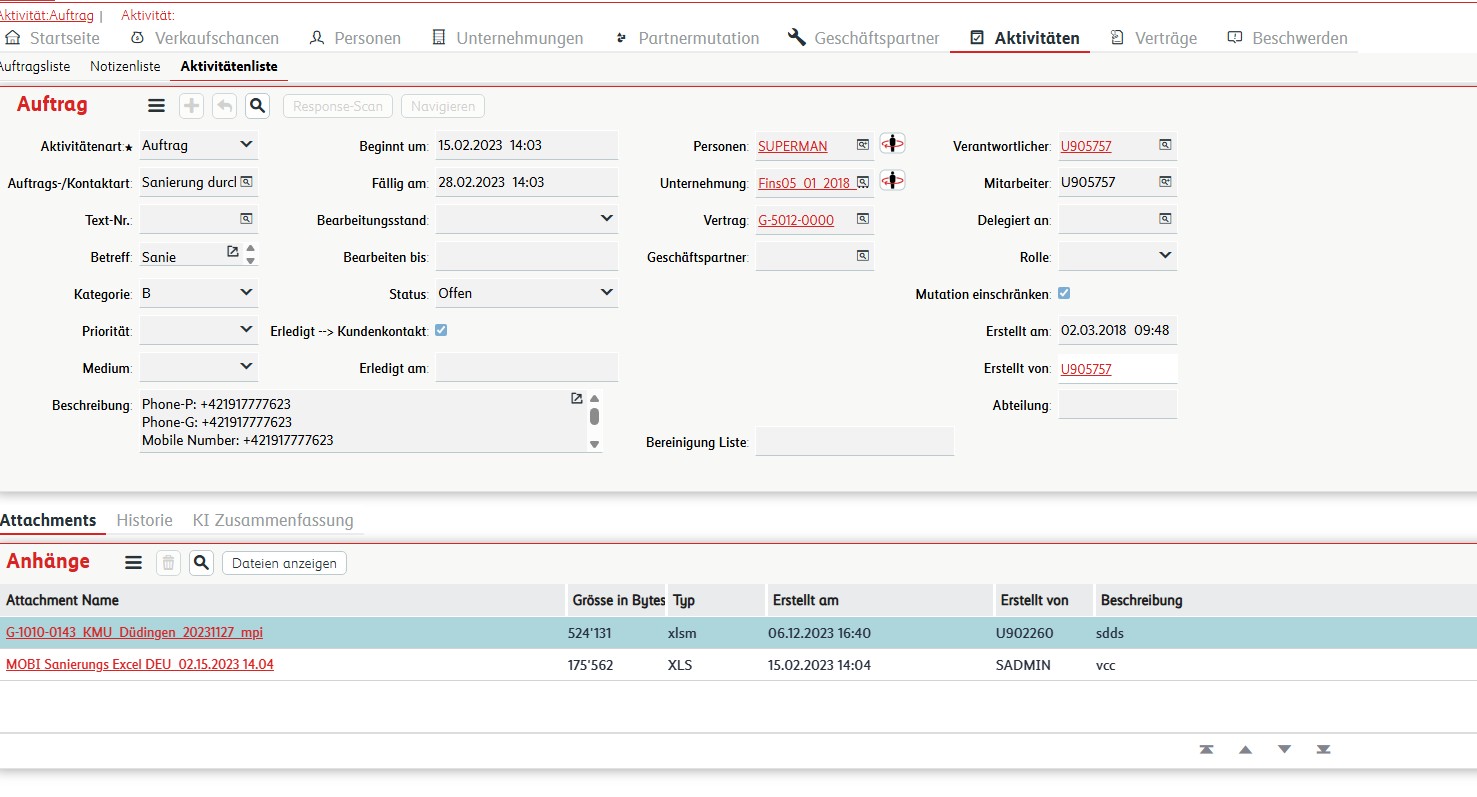Switch to the Verträge tab
Image resolution: width=1477 pixels, height=797 pixels.
pyautogui.click(x=1154, y=38)
